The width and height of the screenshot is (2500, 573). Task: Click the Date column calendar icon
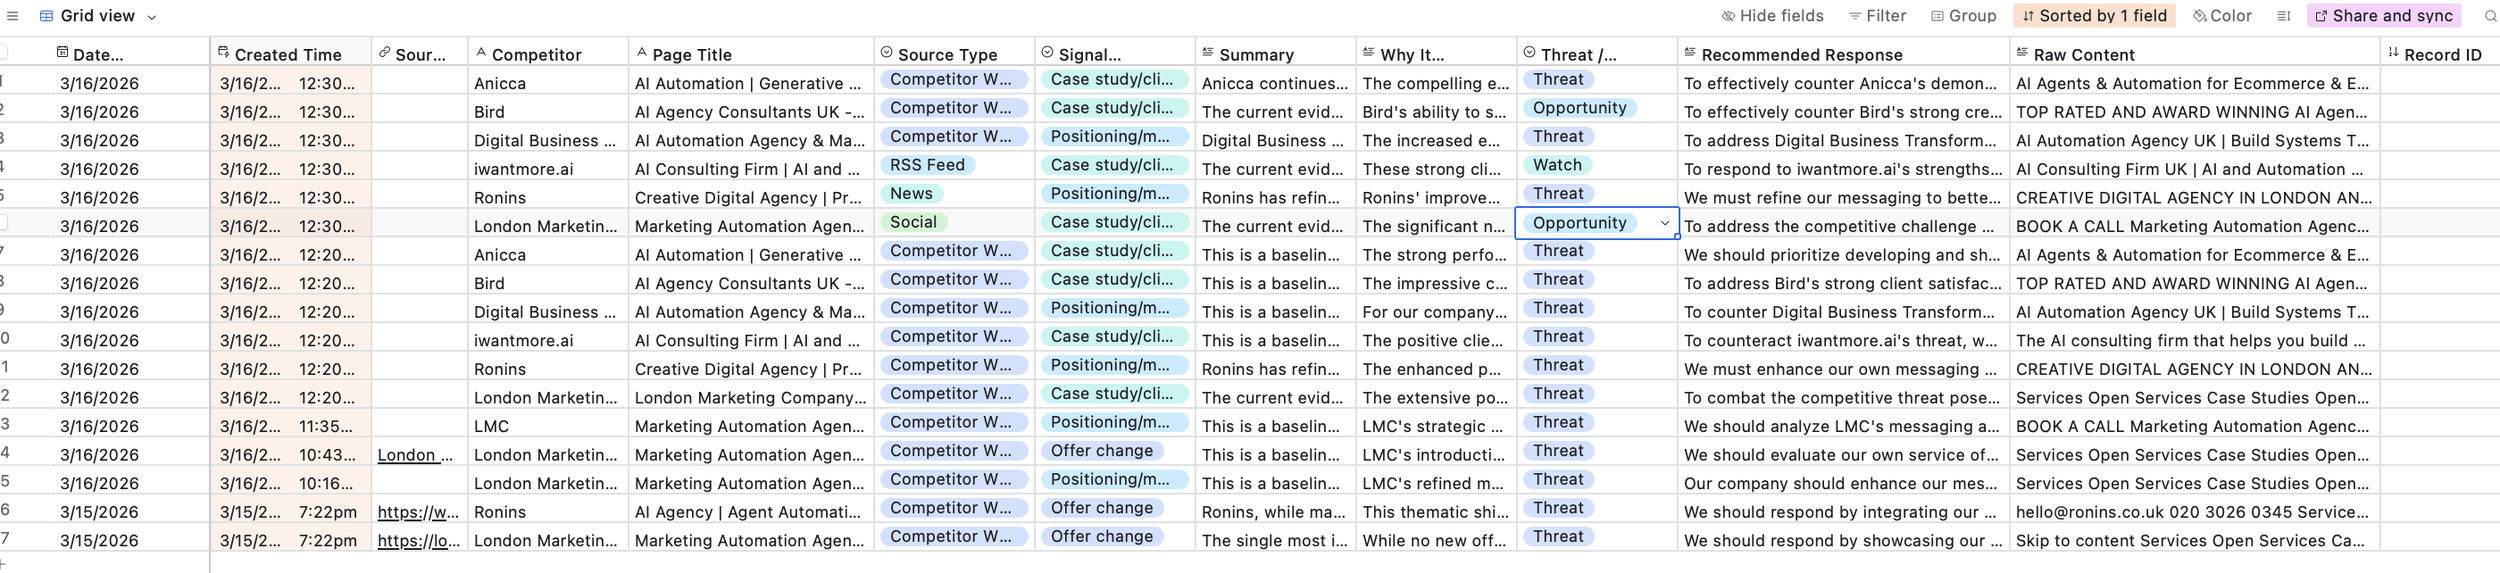[x=62, y=52]
